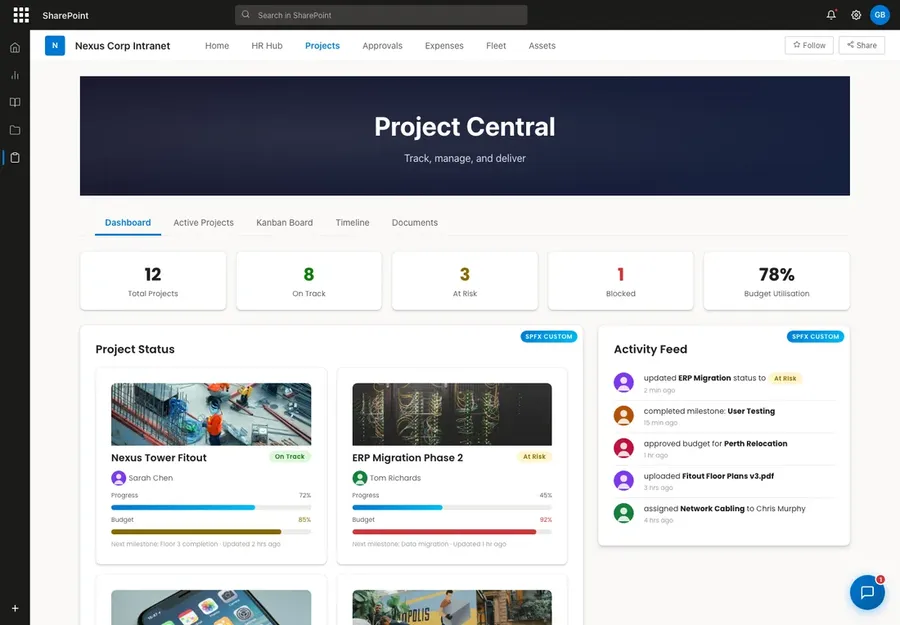Switch to the Timeline tab

[352, 223]
